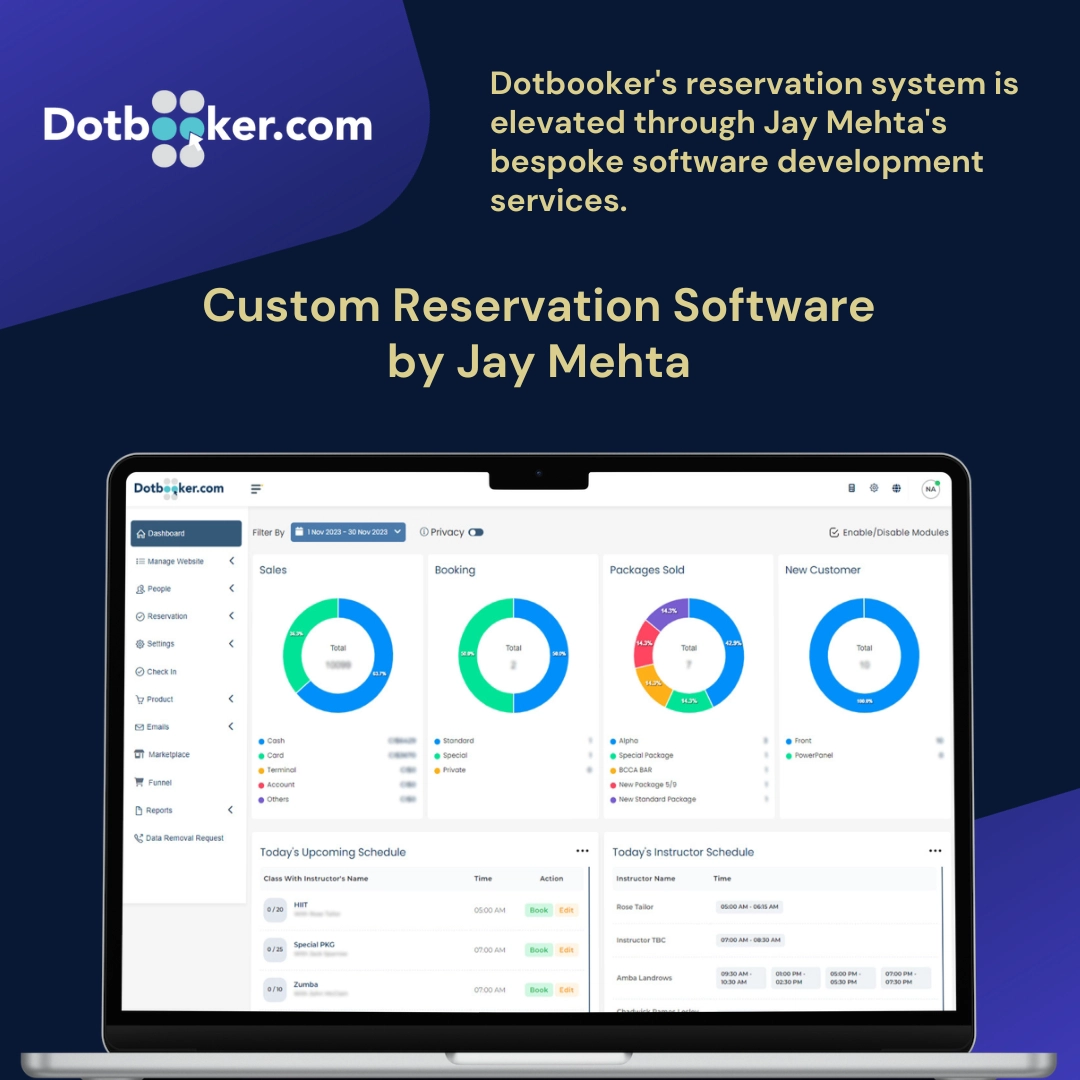Click the Privacy info icon
This screenshot has width=1080, height=1080.
[424, 532]
